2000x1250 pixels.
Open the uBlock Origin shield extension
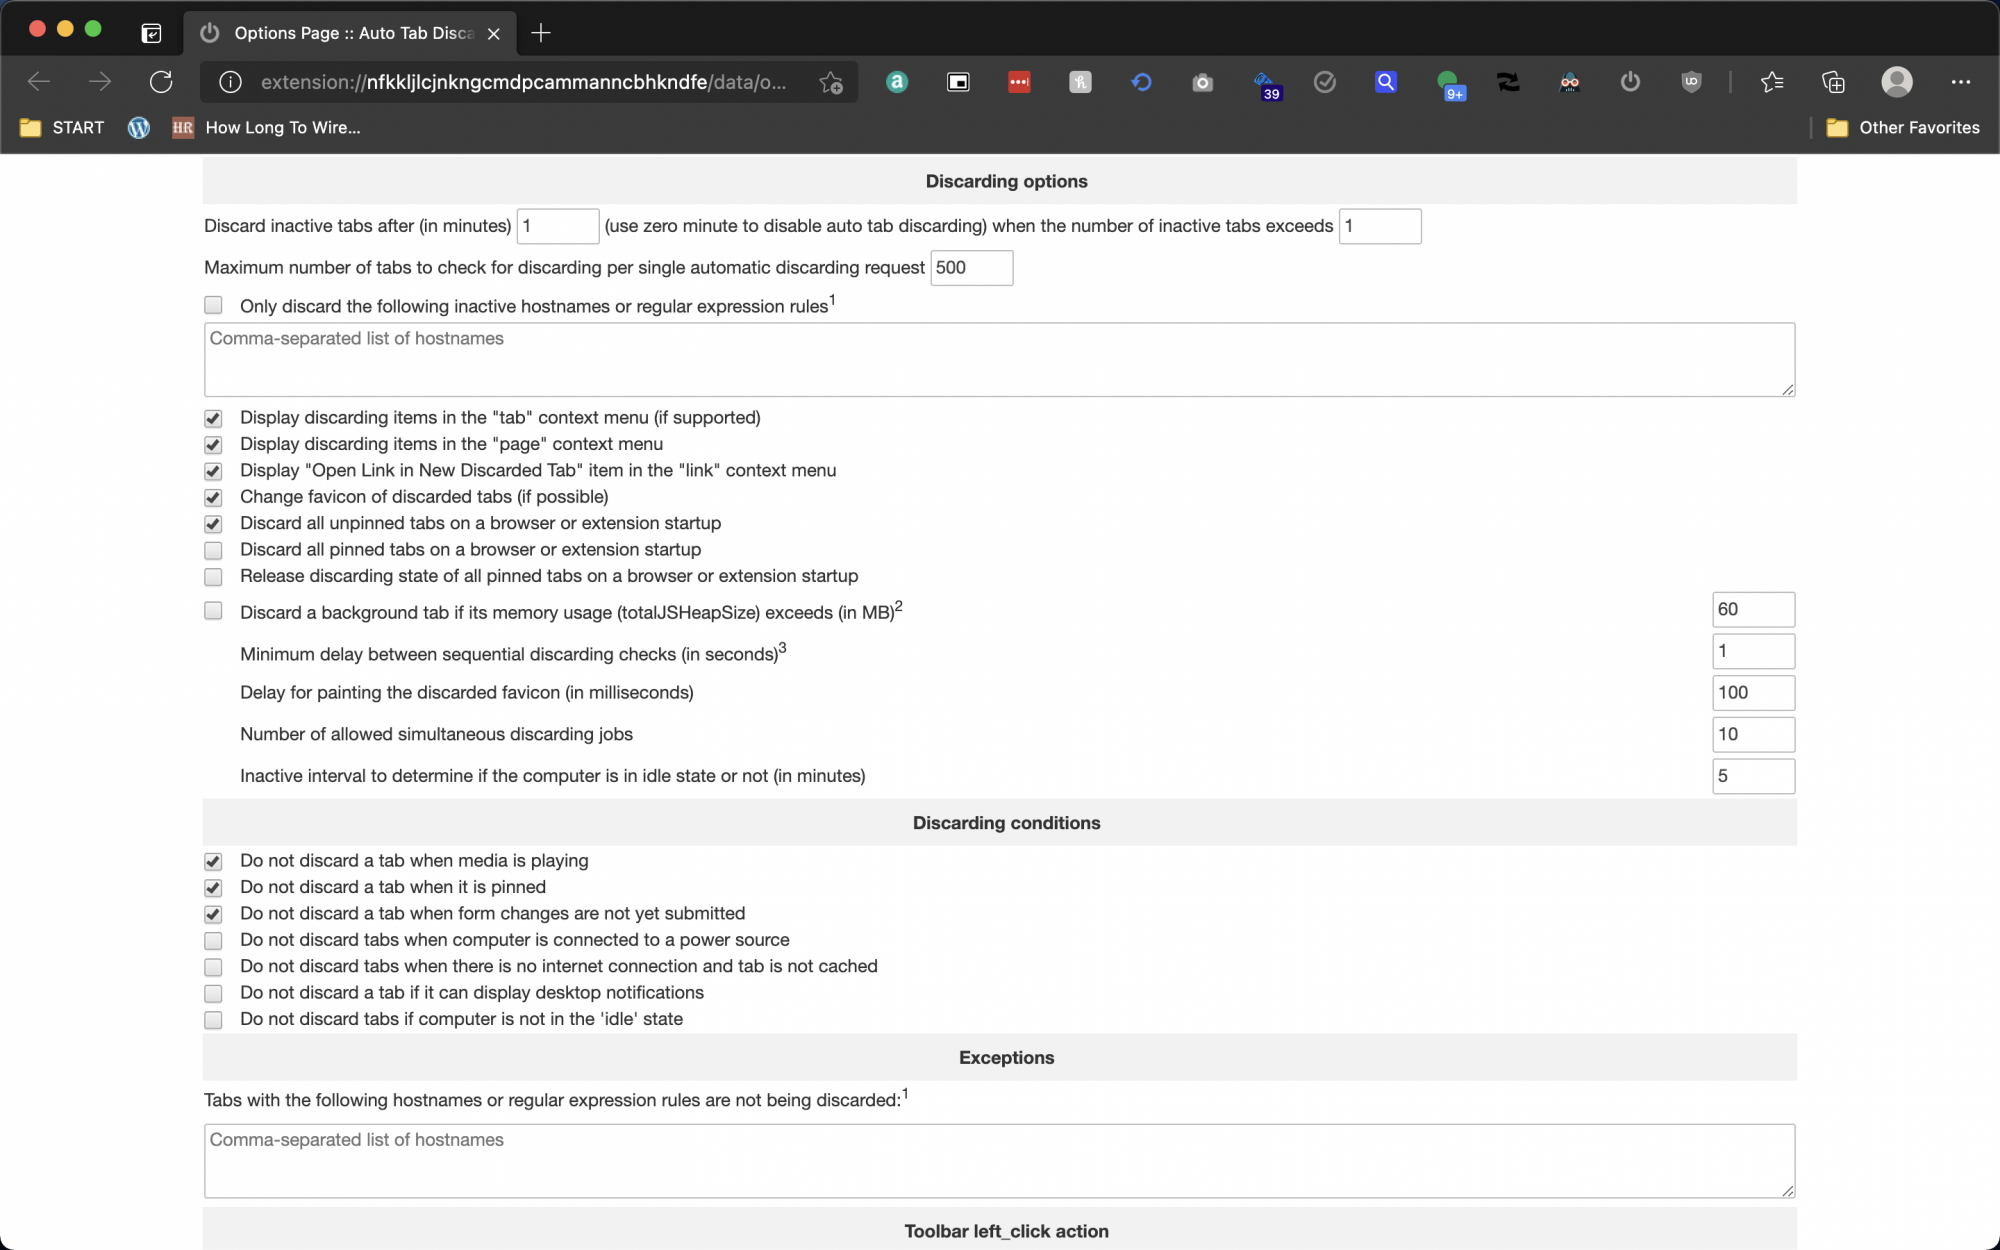[1691, 82]
